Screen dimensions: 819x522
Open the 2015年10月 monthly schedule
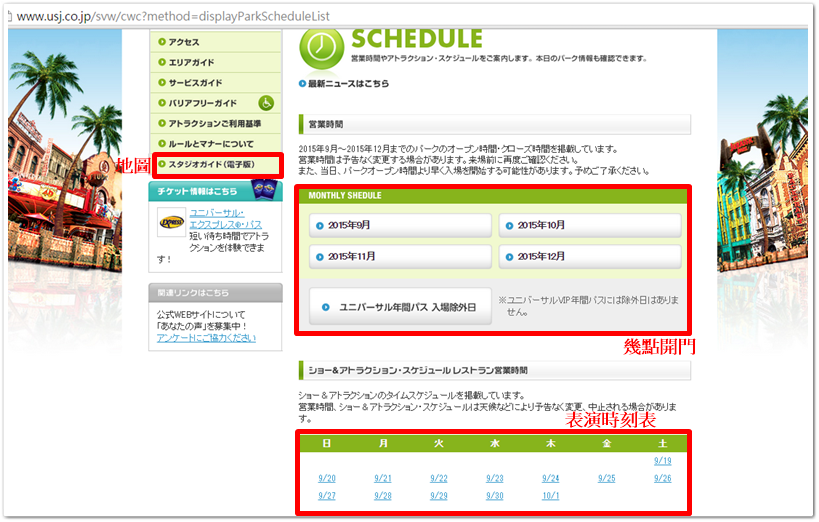[x=590, y=225]
